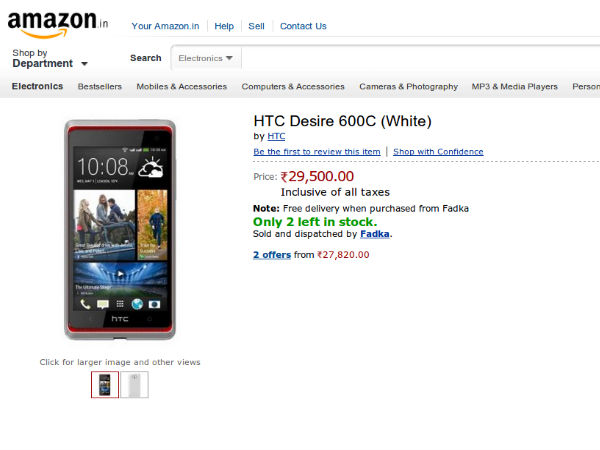The height and width of the screenshot is (450, 600).
Task: Click the large HTC phone product image
Action: (120, 230)
